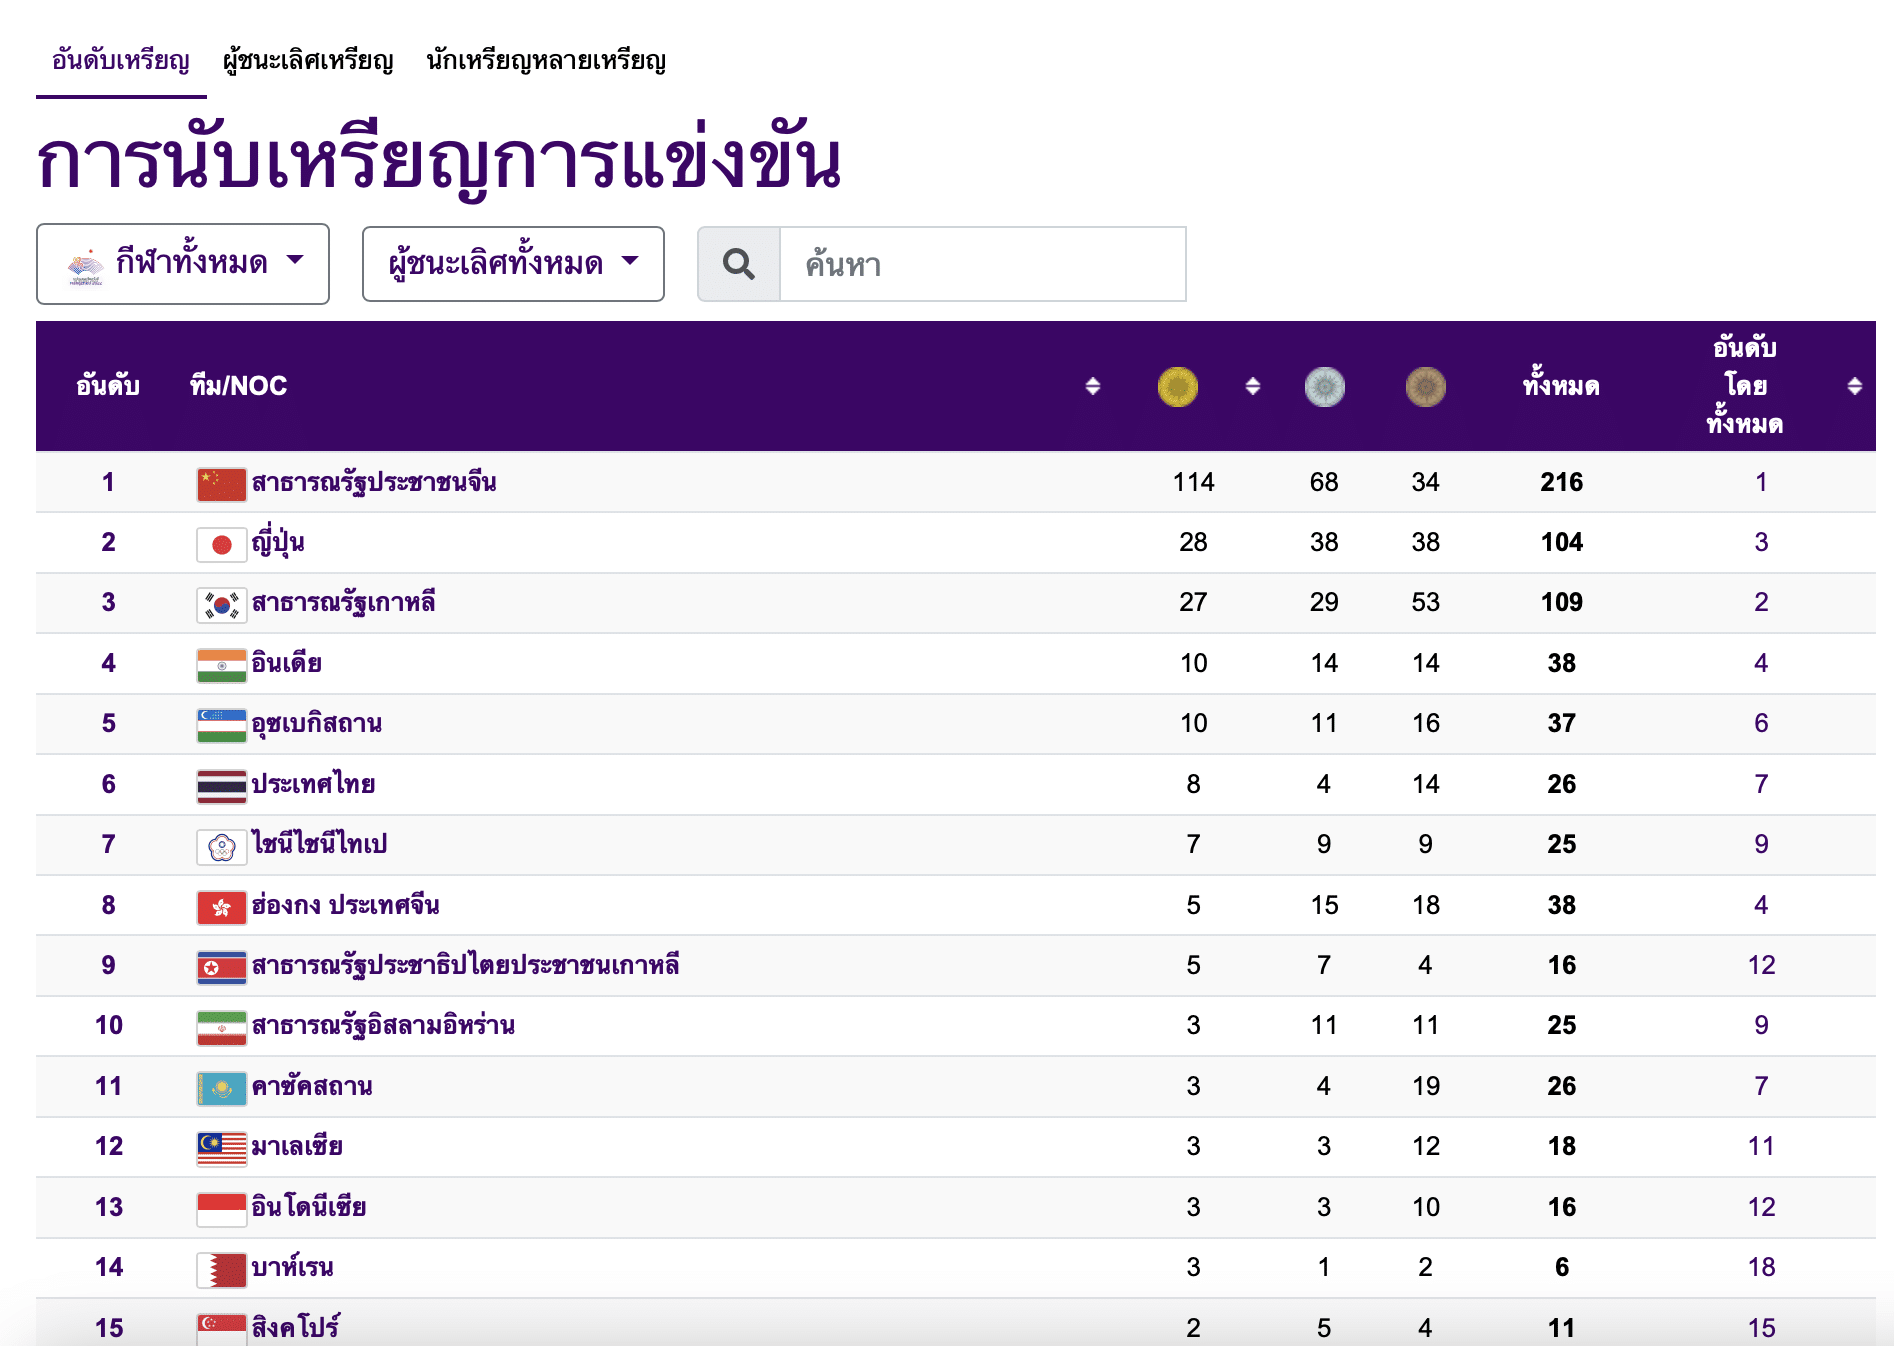
Task: Switch to the ผู้ชนะเลิศเหรียญ tab
Action: (x=306, y=61)
